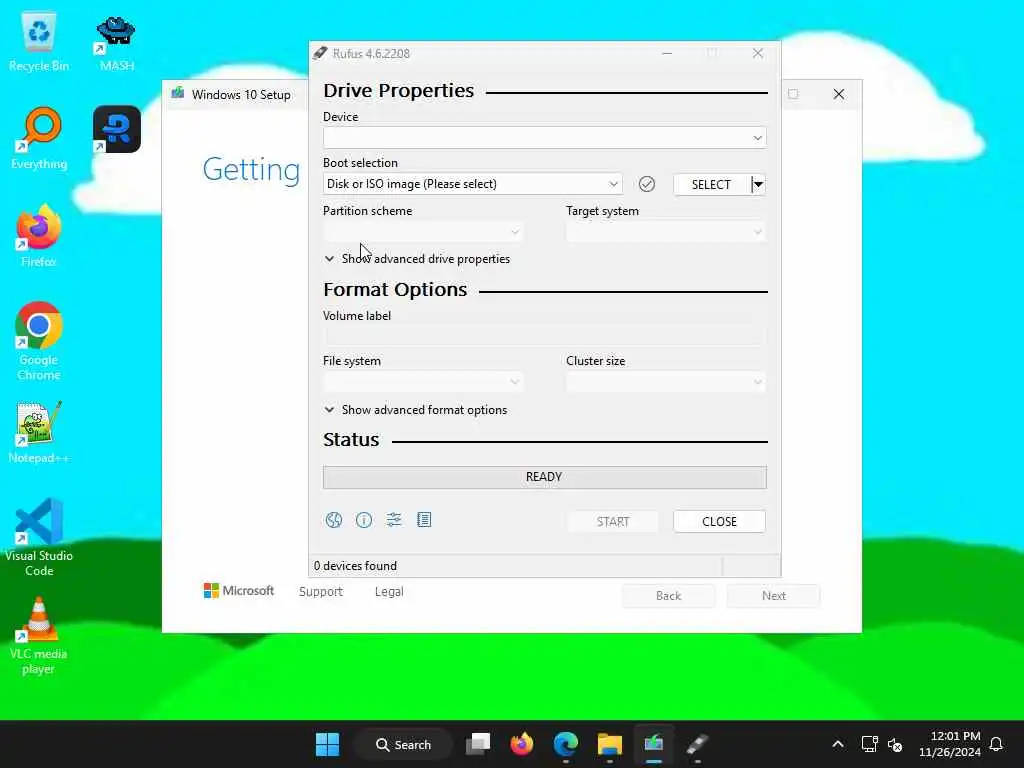The image size is (1024, 768).
Task: Open the Device dropdown in Rufus
Action: pyautogui.click(x=545, y=138)
